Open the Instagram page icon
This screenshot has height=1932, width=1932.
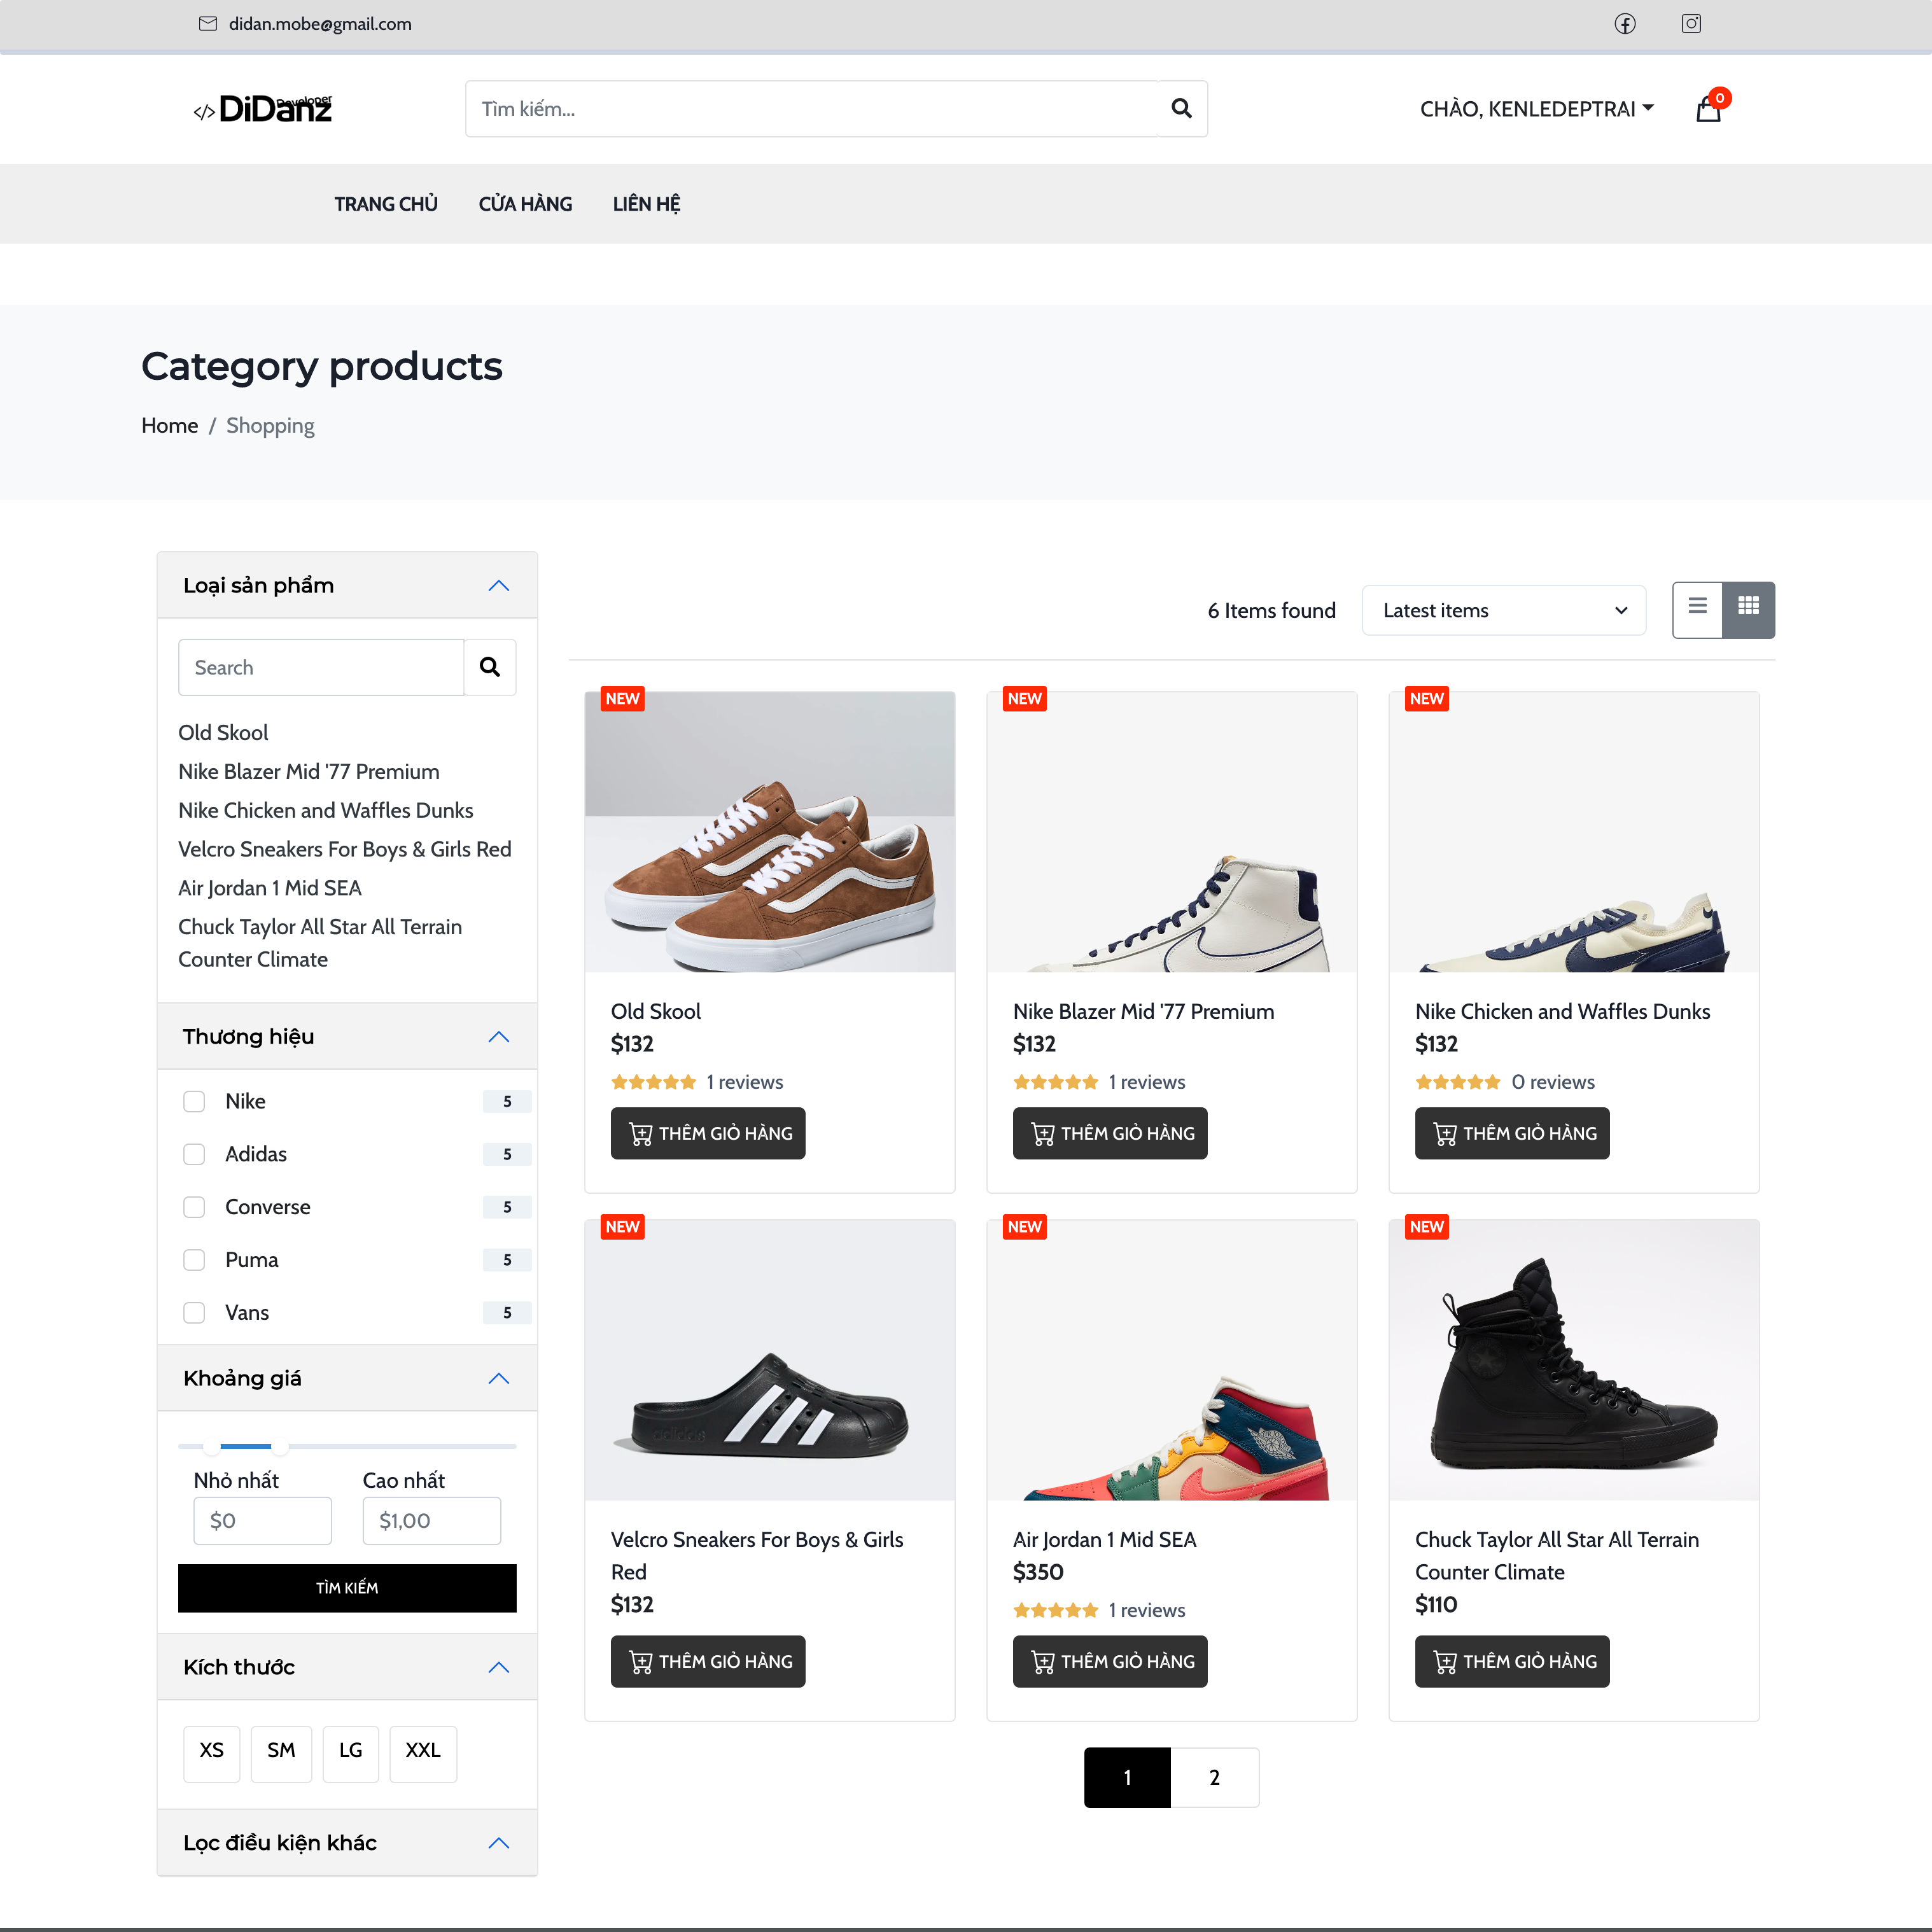click(1690, 24)
